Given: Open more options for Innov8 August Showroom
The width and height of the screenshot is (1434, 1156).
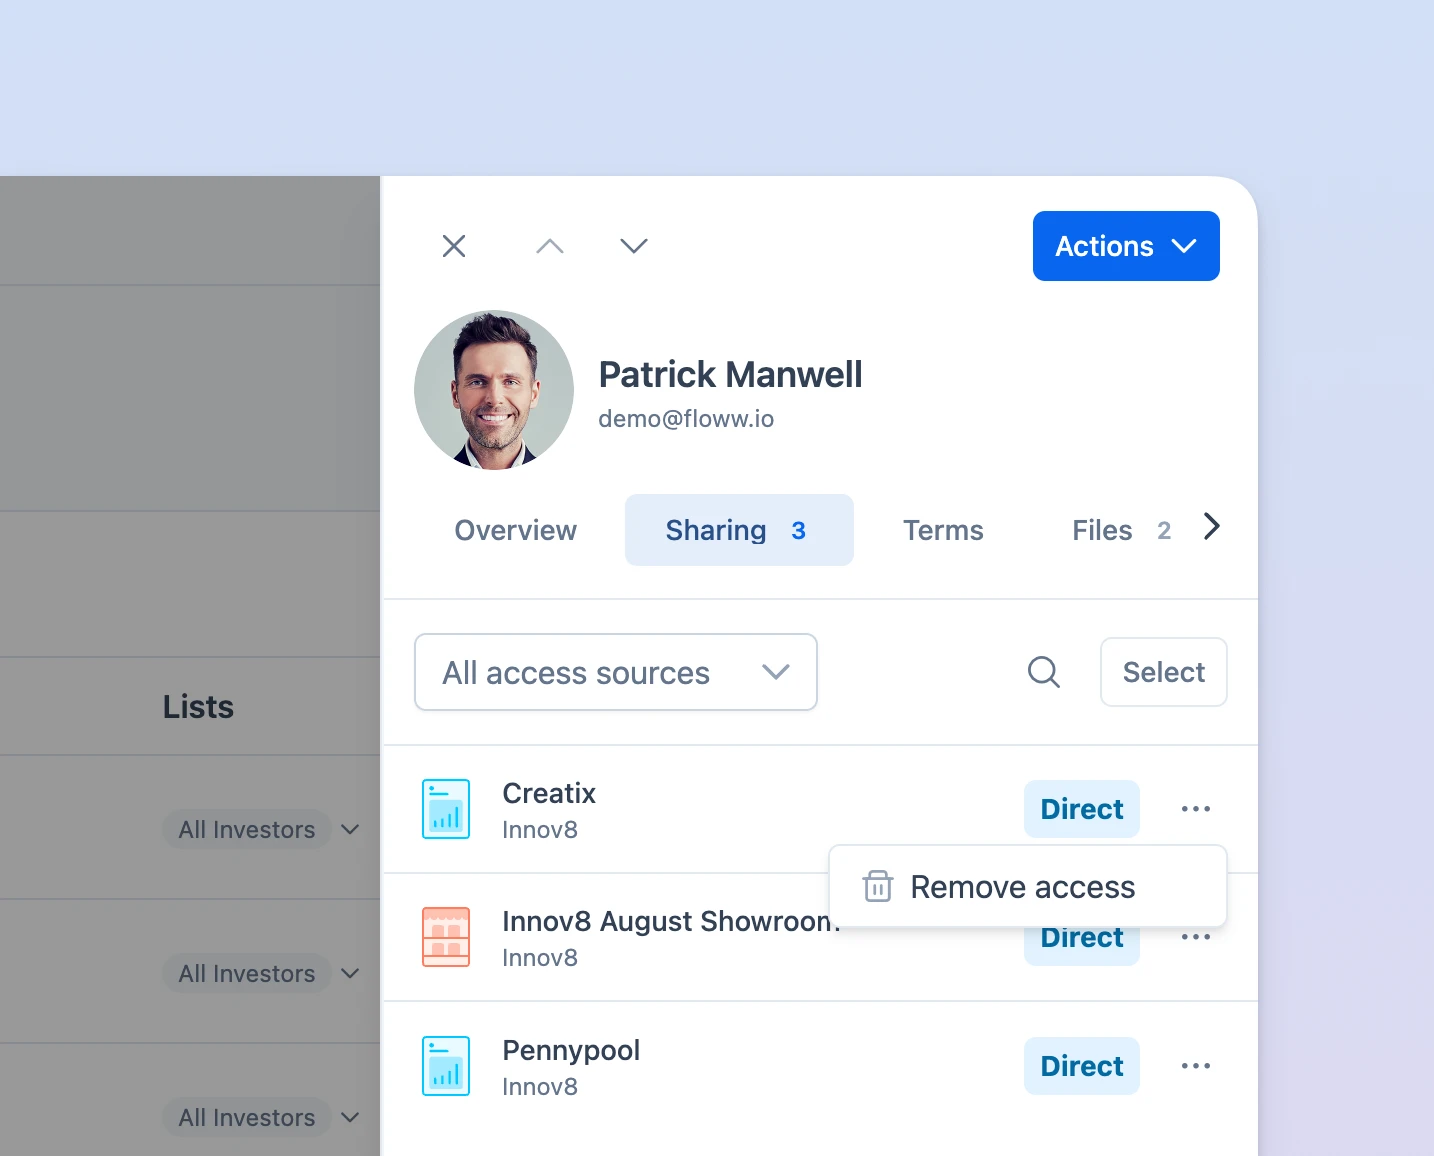Looking at the screenshot, I should click(1196, 937).
